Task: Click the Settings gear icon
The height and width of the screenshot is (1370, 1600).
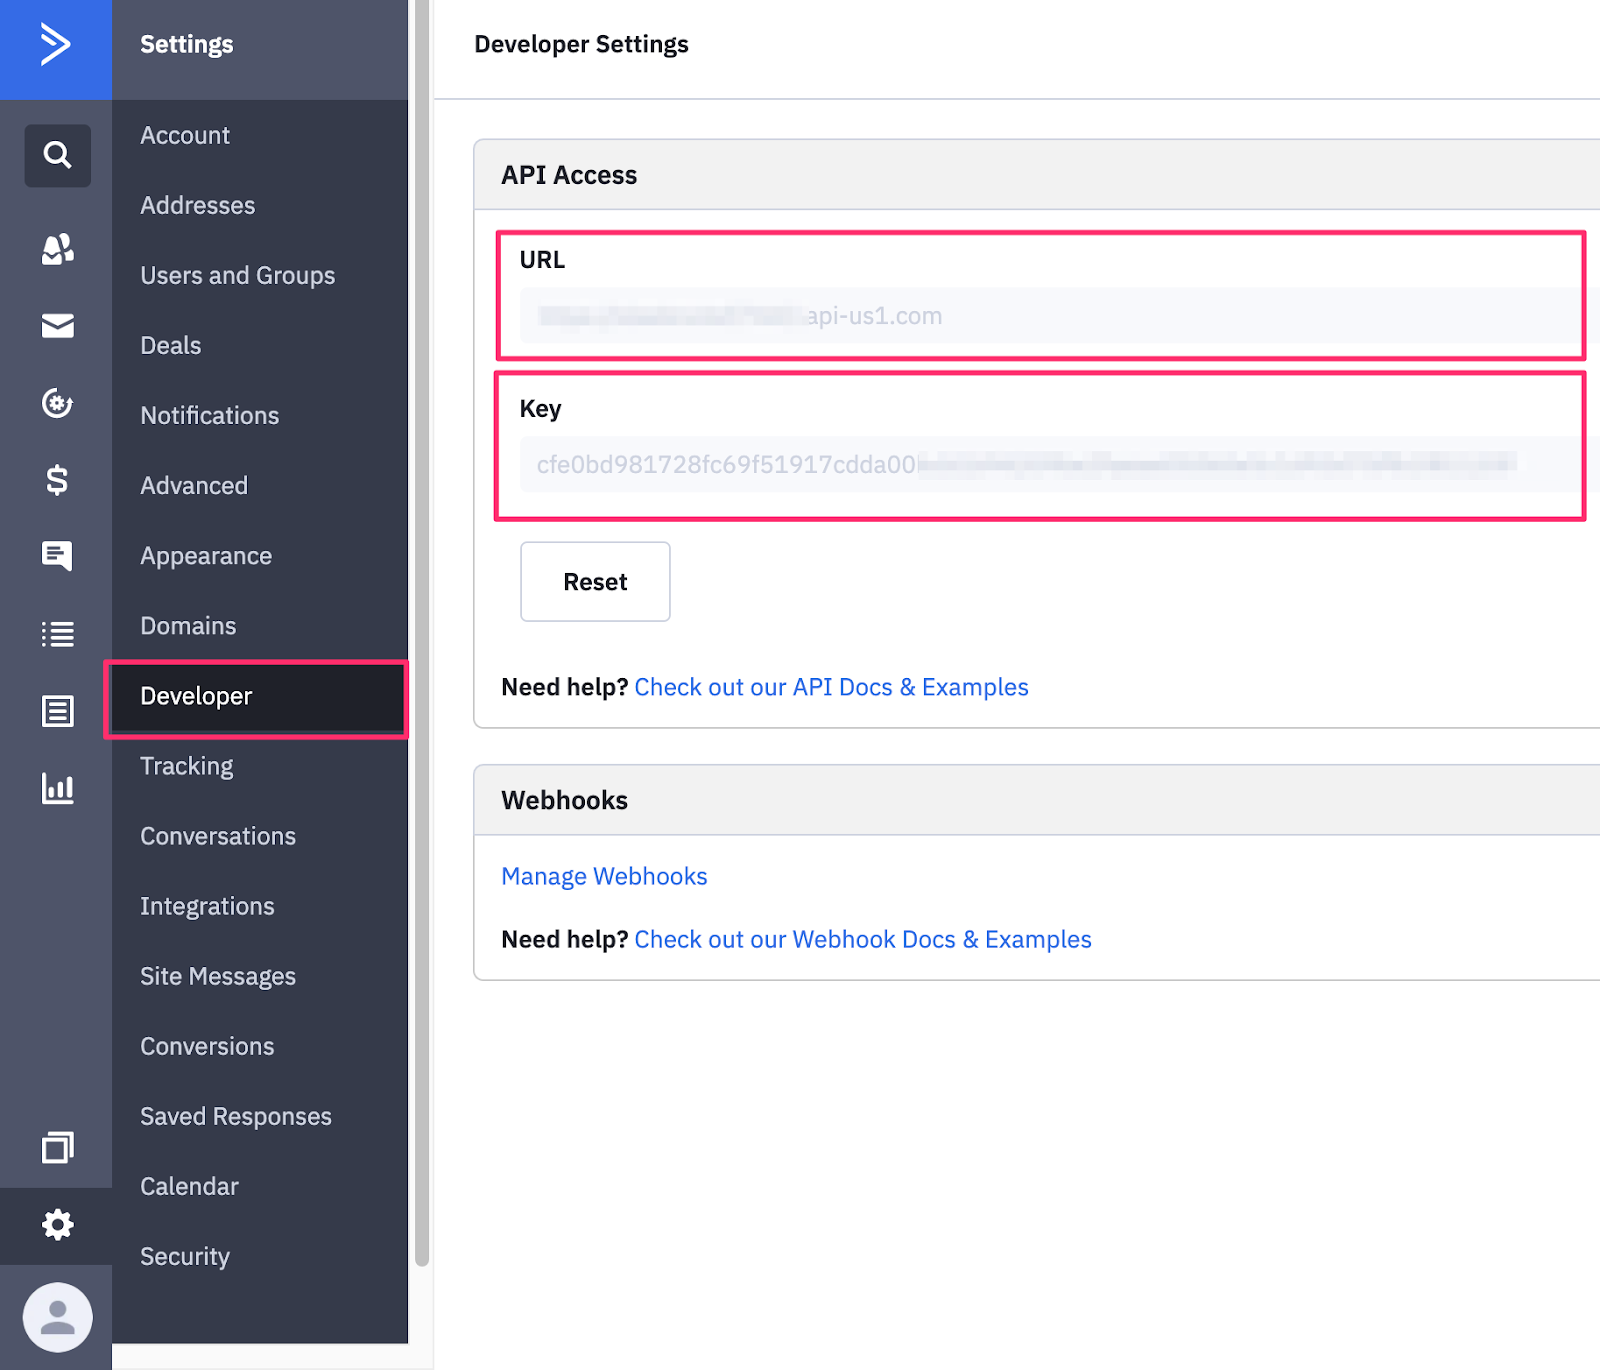Action: (57, 1225)
